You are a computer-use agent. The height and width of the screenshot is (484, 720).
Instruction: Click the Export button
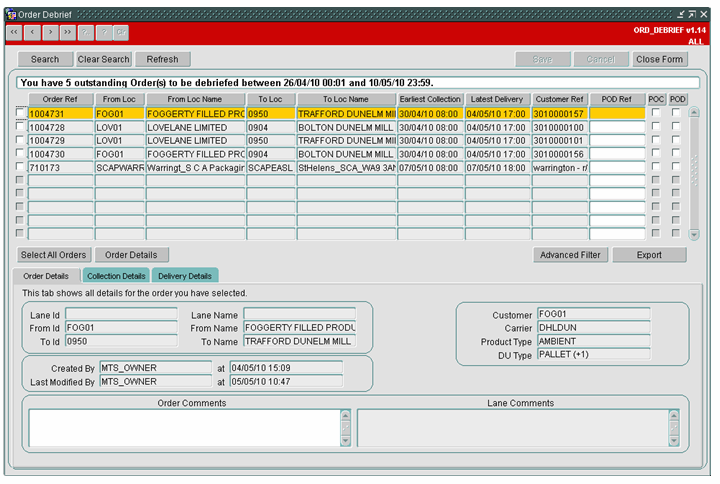click(x=649, y=255)
